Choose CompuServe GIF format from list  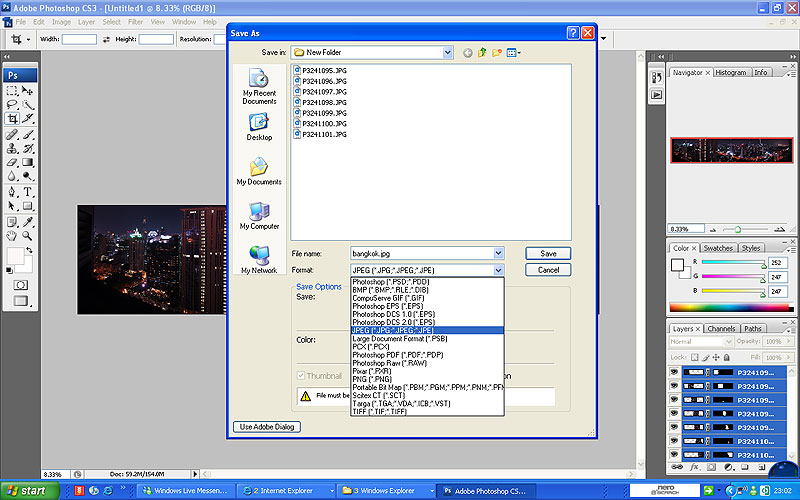point(427,298)
